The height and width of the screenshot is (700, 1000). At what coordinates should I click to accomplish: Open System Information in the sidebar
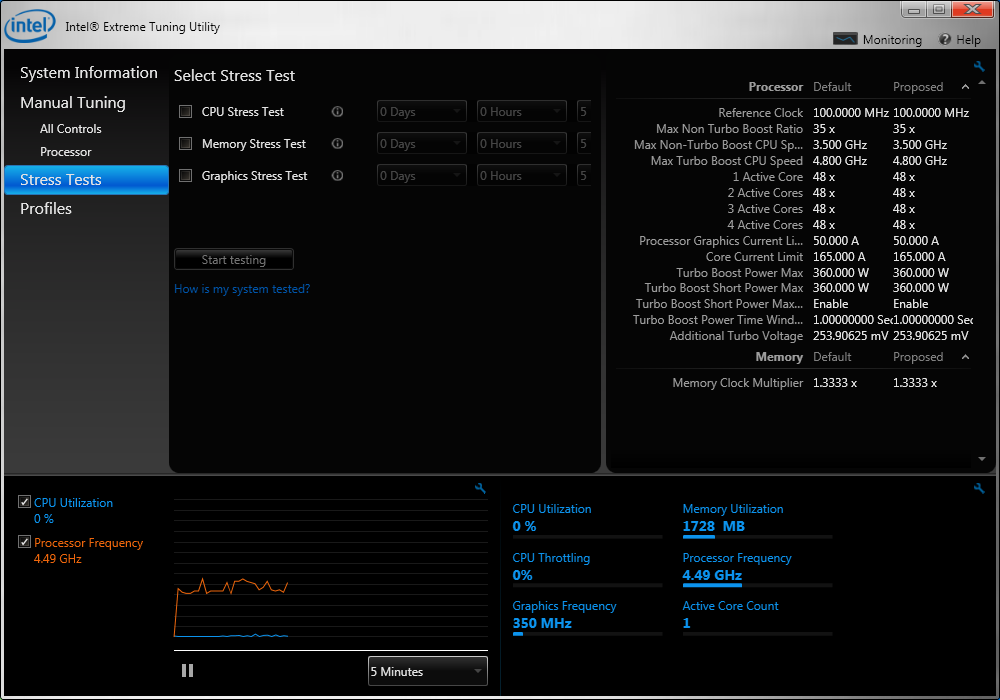(89, 73)
